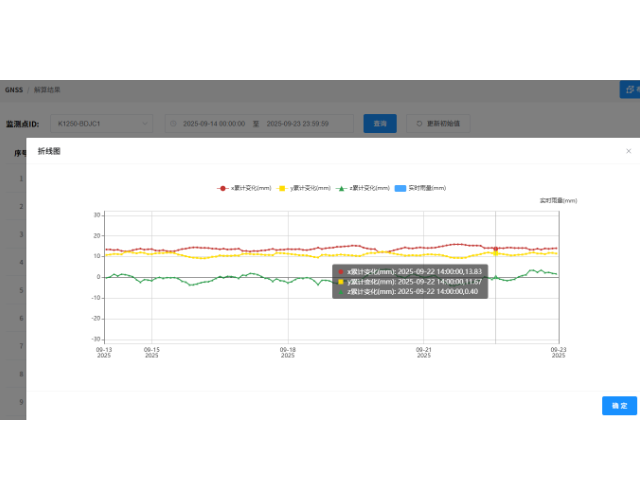Image resolution: width=640 pixels, height=480 pixels.
Task: Click highlighted red data point on x series
Action: pyautogui.click(x=496, y=248)
